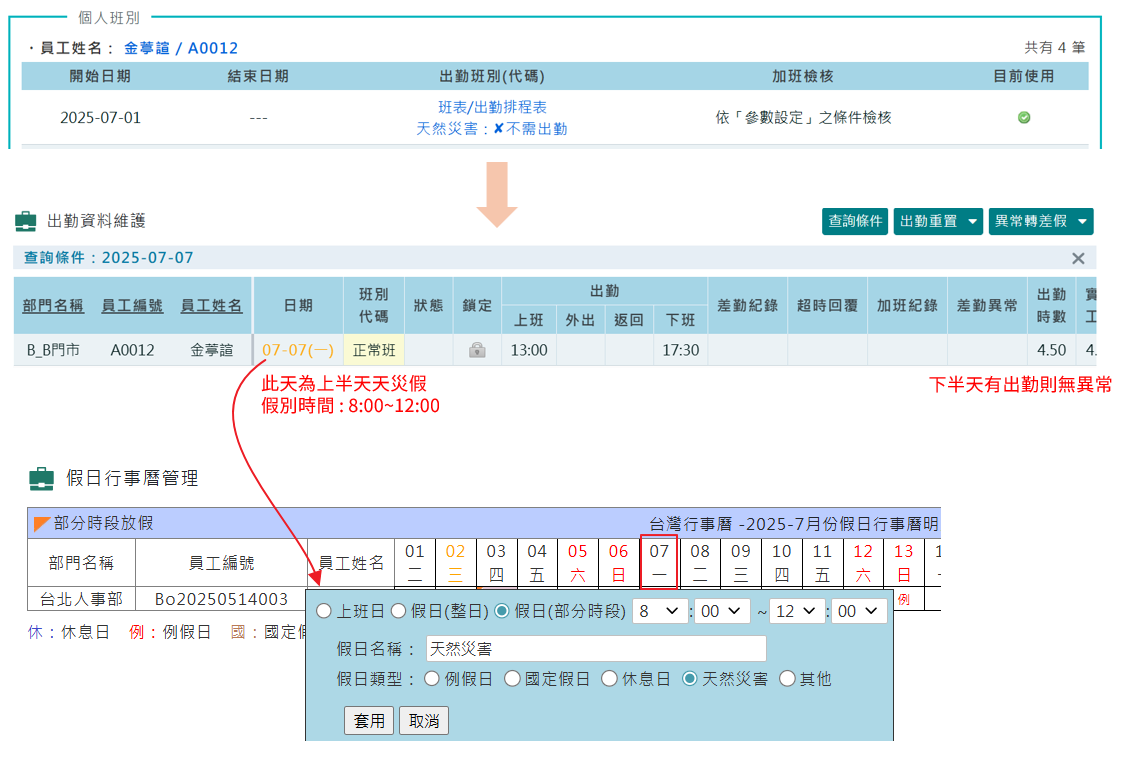Screen dimensions: 1133x763
Task: Click the green checkmark under 目前使用
Action: coord(1024,117)
